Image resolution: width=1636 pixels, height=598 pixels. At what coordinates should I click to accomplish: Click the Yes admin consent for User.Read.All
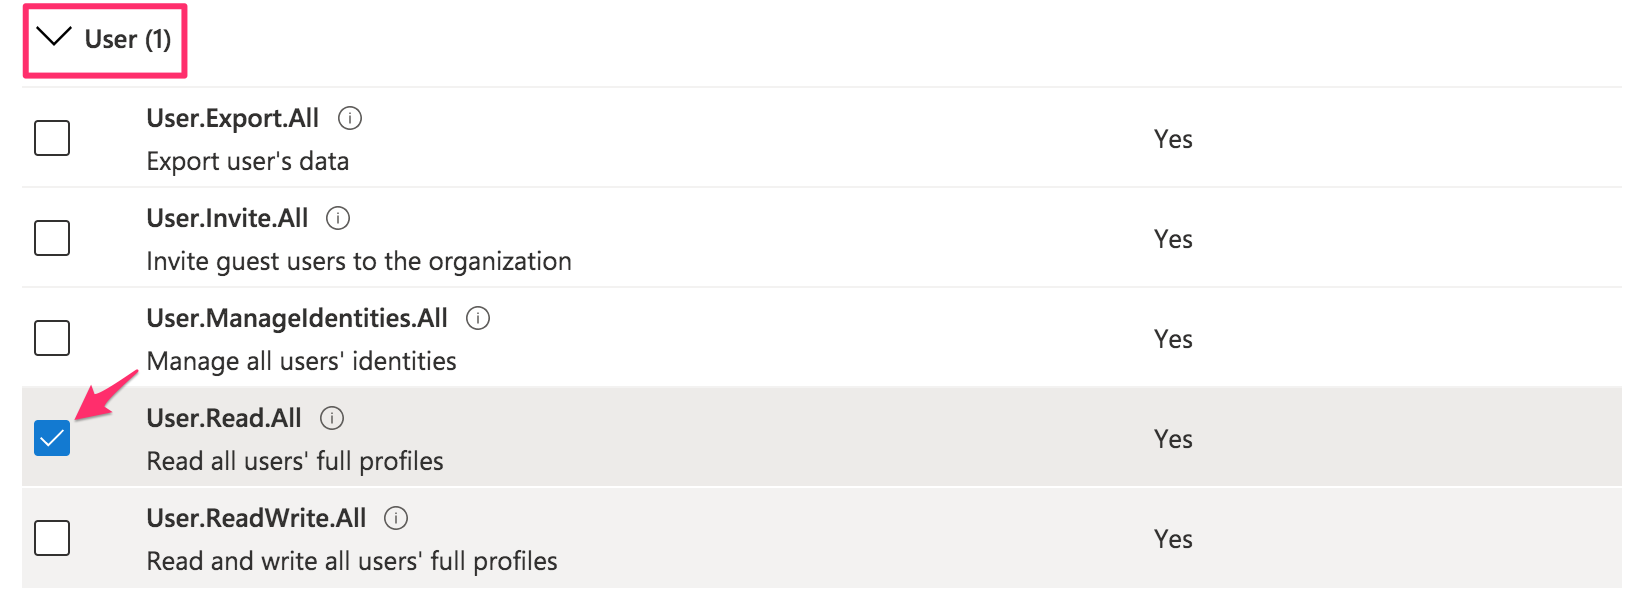tap(1172, 438)
